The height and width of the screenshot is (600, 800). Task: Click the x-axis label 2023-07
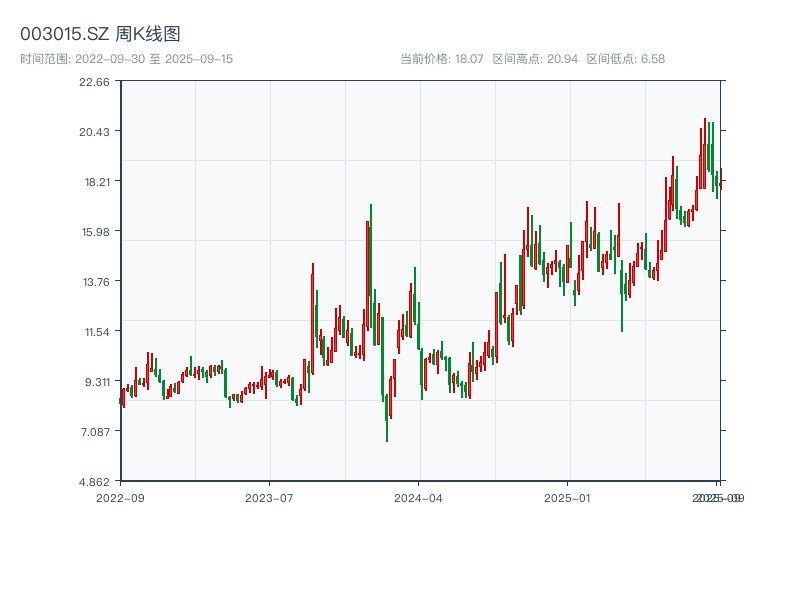click(x=269, y=498)
